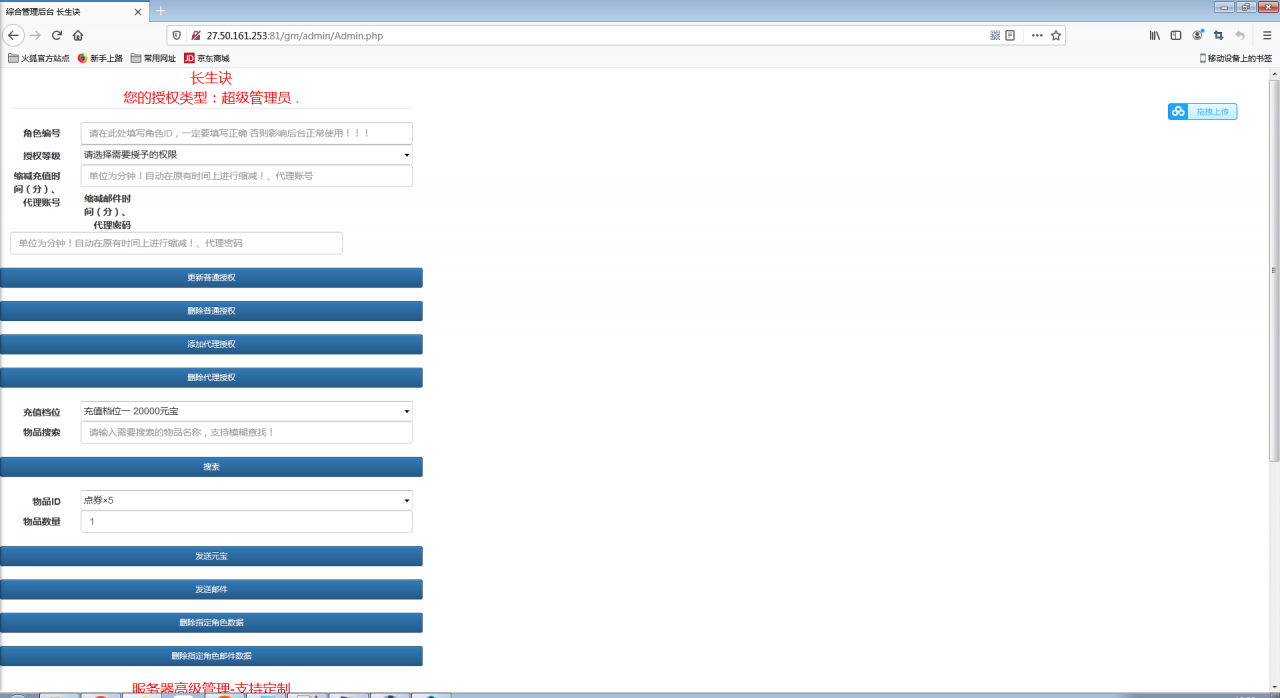The image size is (1280, 698).
Task: Expand the 授权等级 permission dropdown
Action: [x=246, y=155]
